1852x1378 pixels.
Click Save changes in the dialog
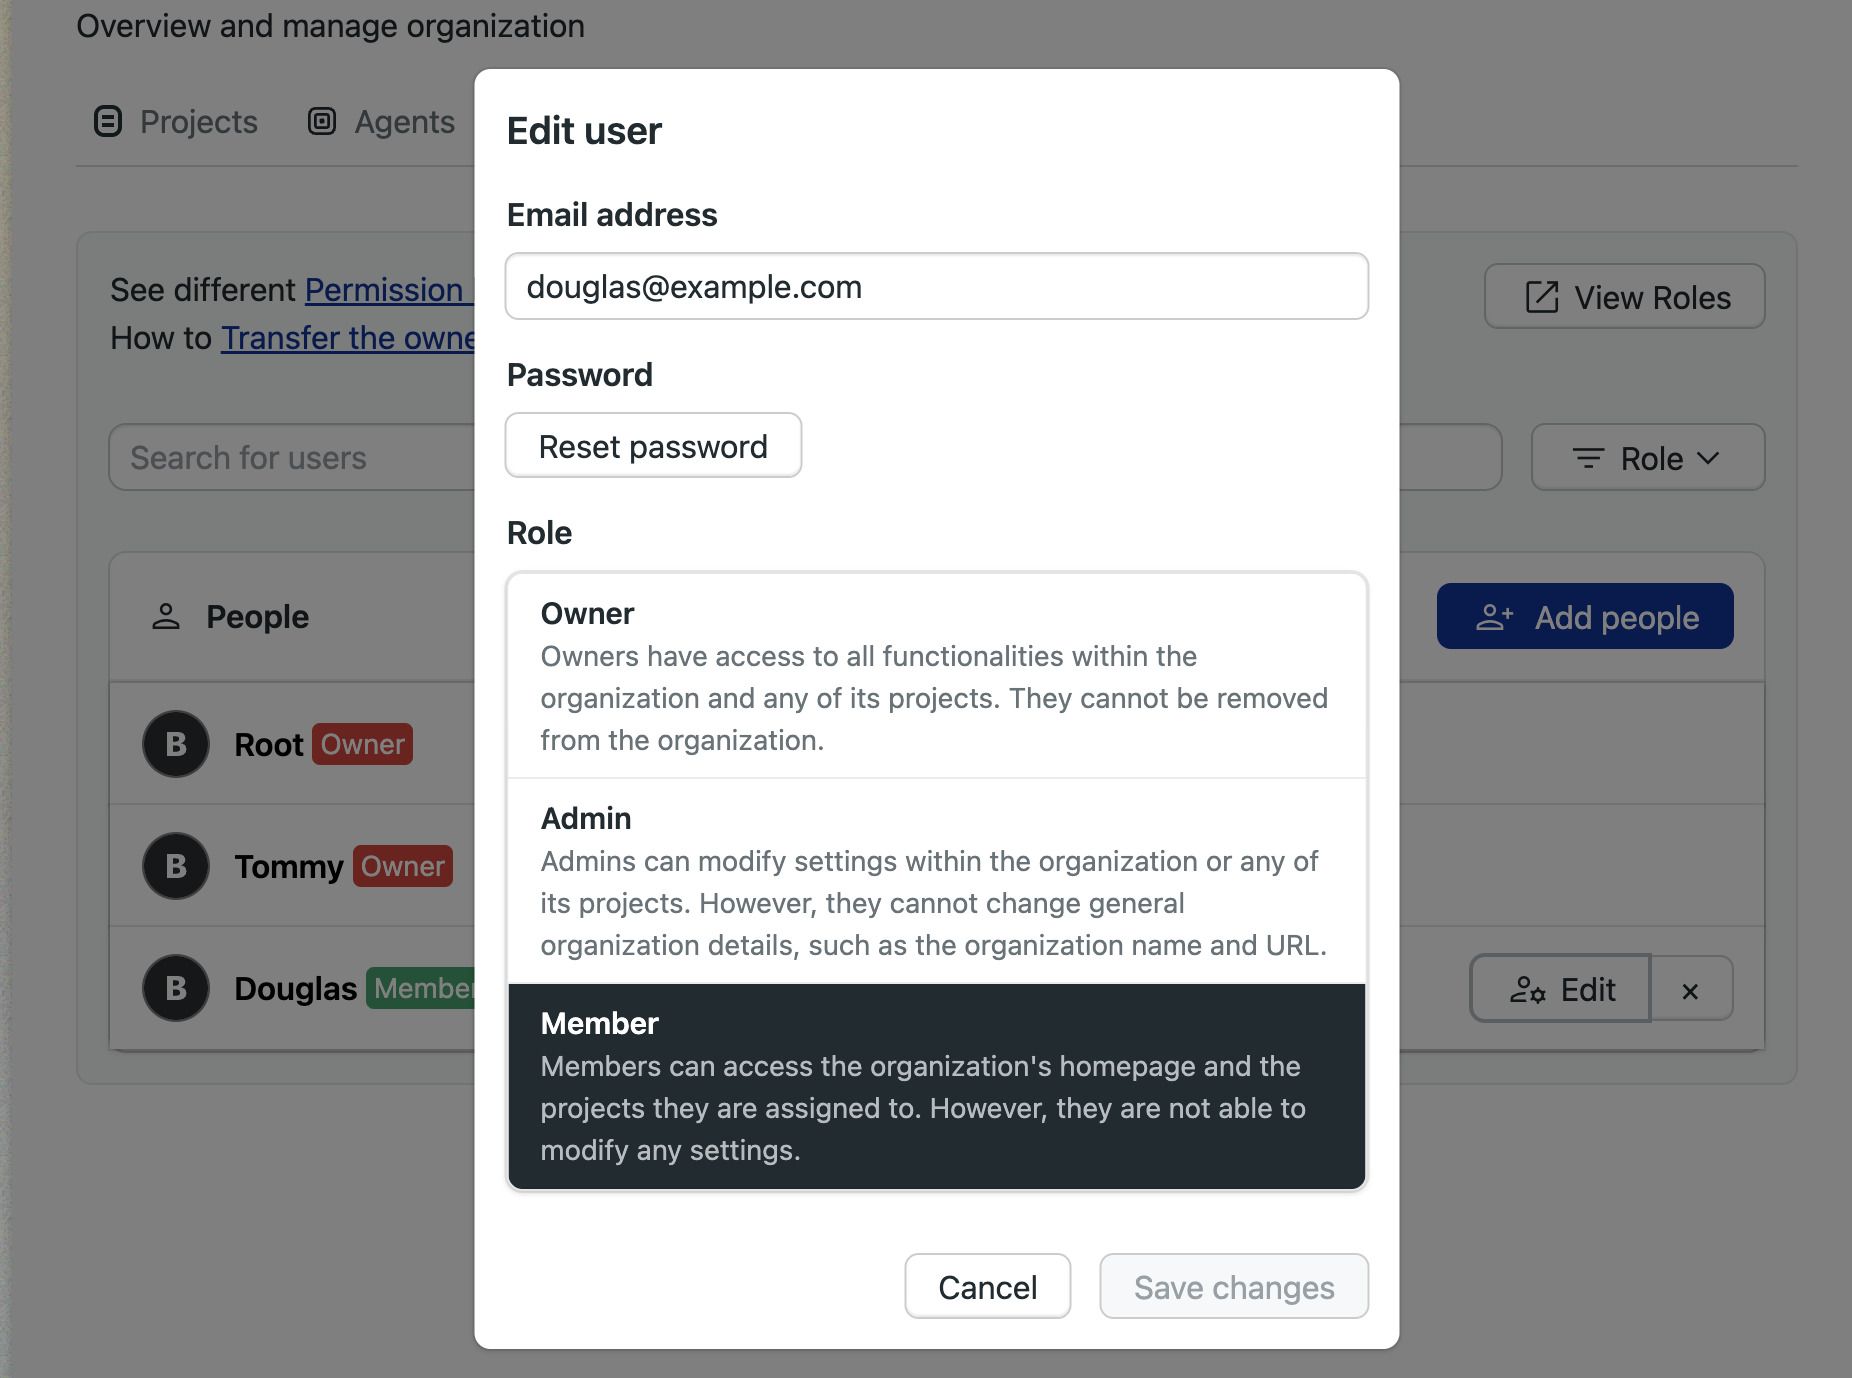pos(1234,1287)
